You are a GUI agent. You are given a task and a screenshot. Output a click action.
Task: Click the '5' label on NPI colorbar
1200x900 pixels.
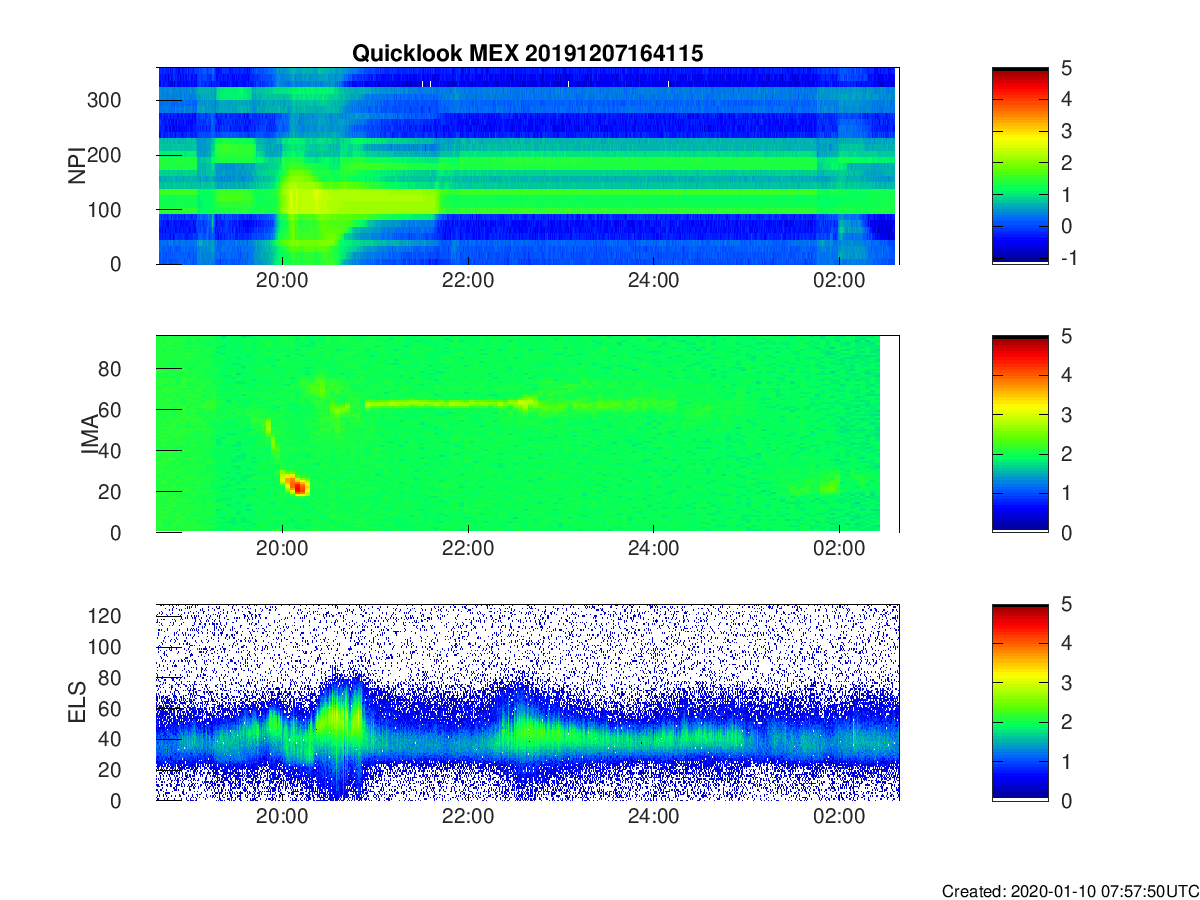coord(1066,68)
